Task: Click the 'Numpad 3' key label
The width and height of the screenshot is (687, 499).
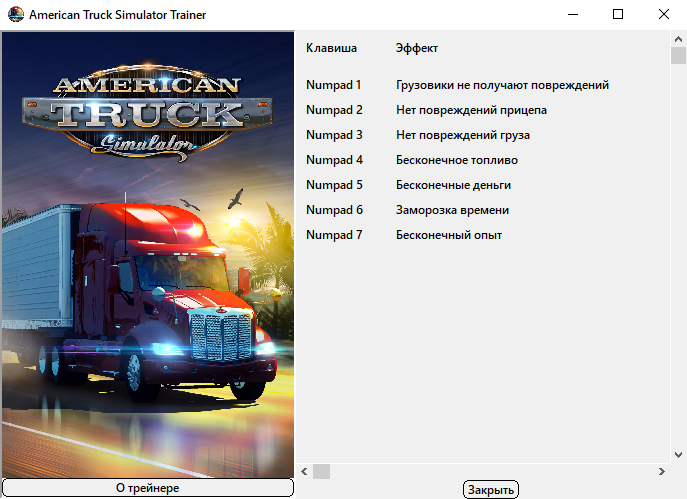Action: 334,135
